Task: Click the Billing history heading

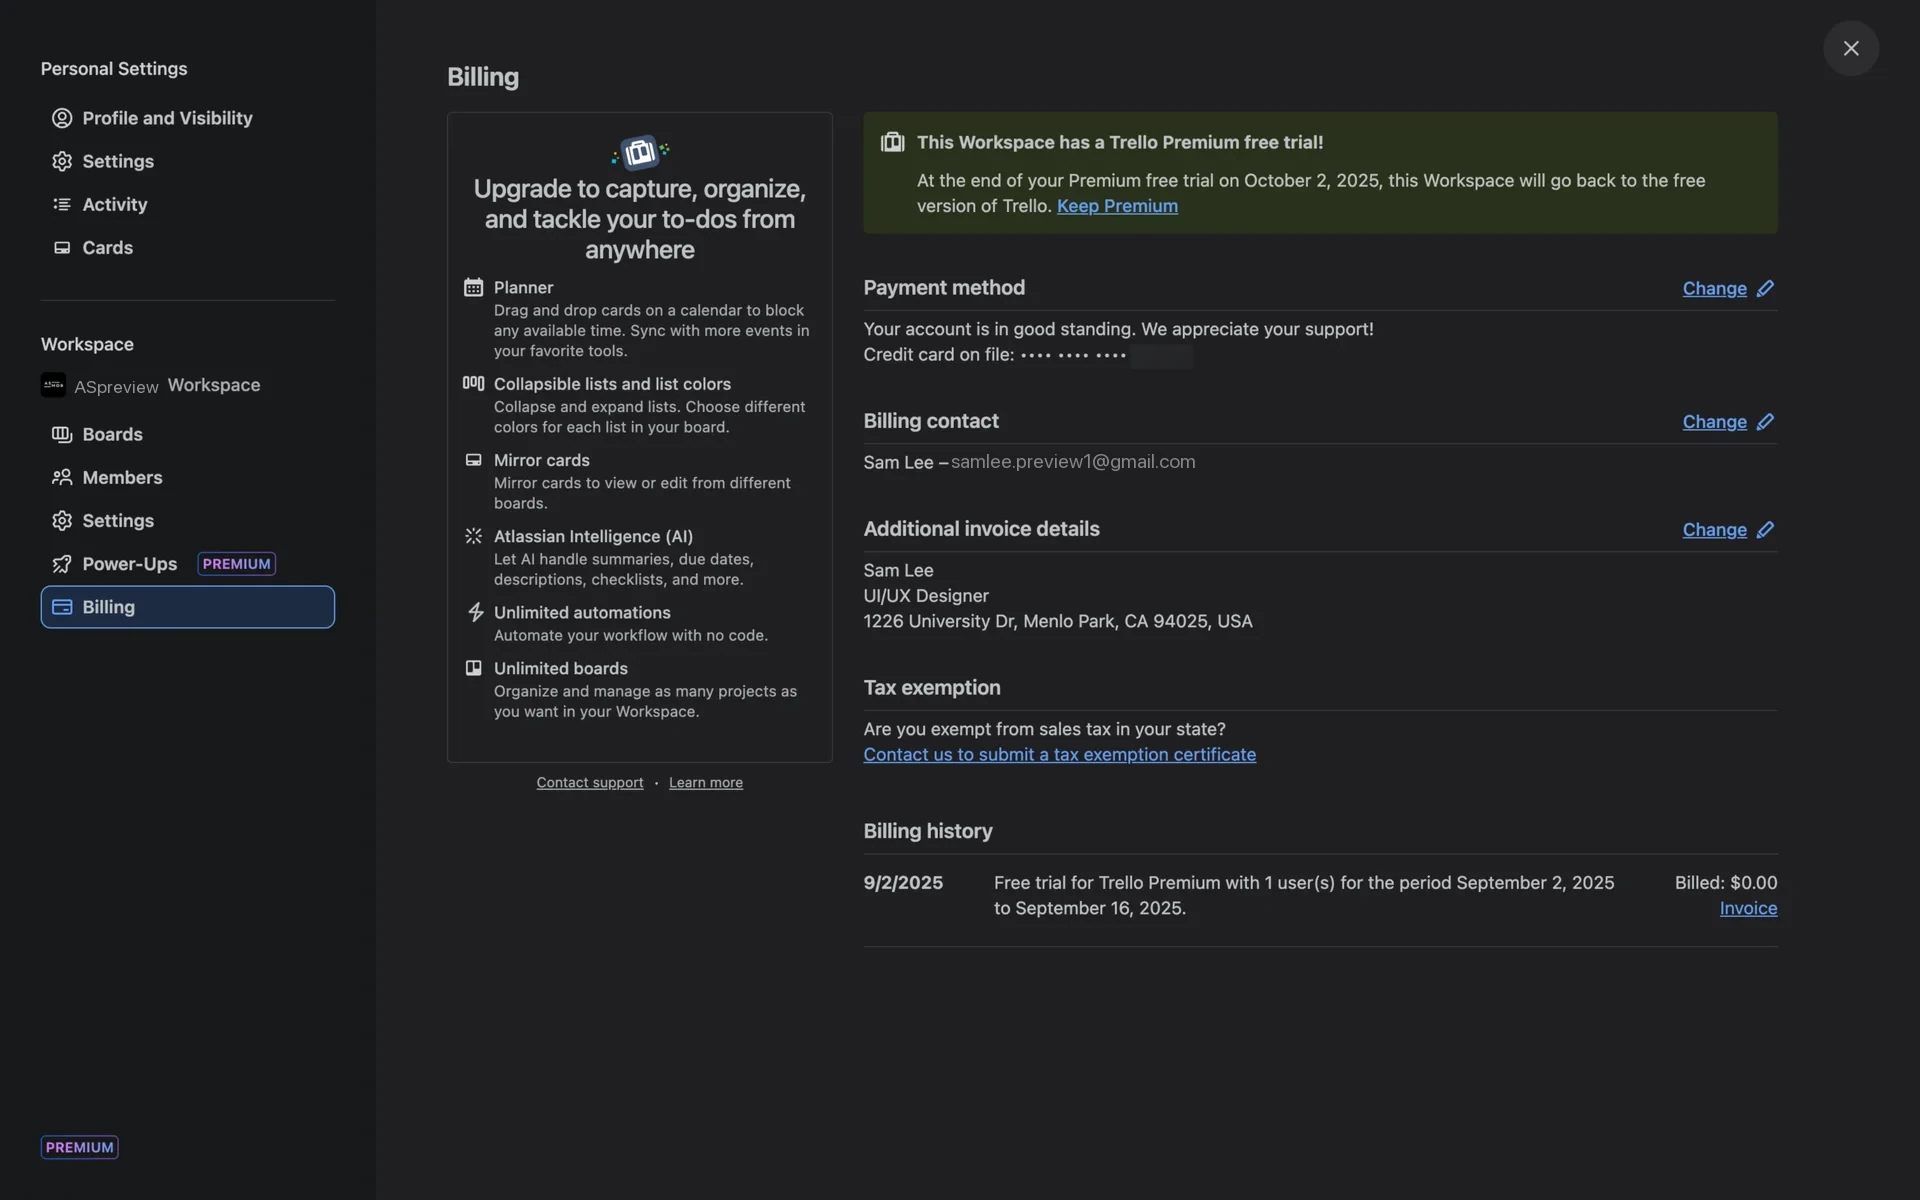Action: (928, 831)
